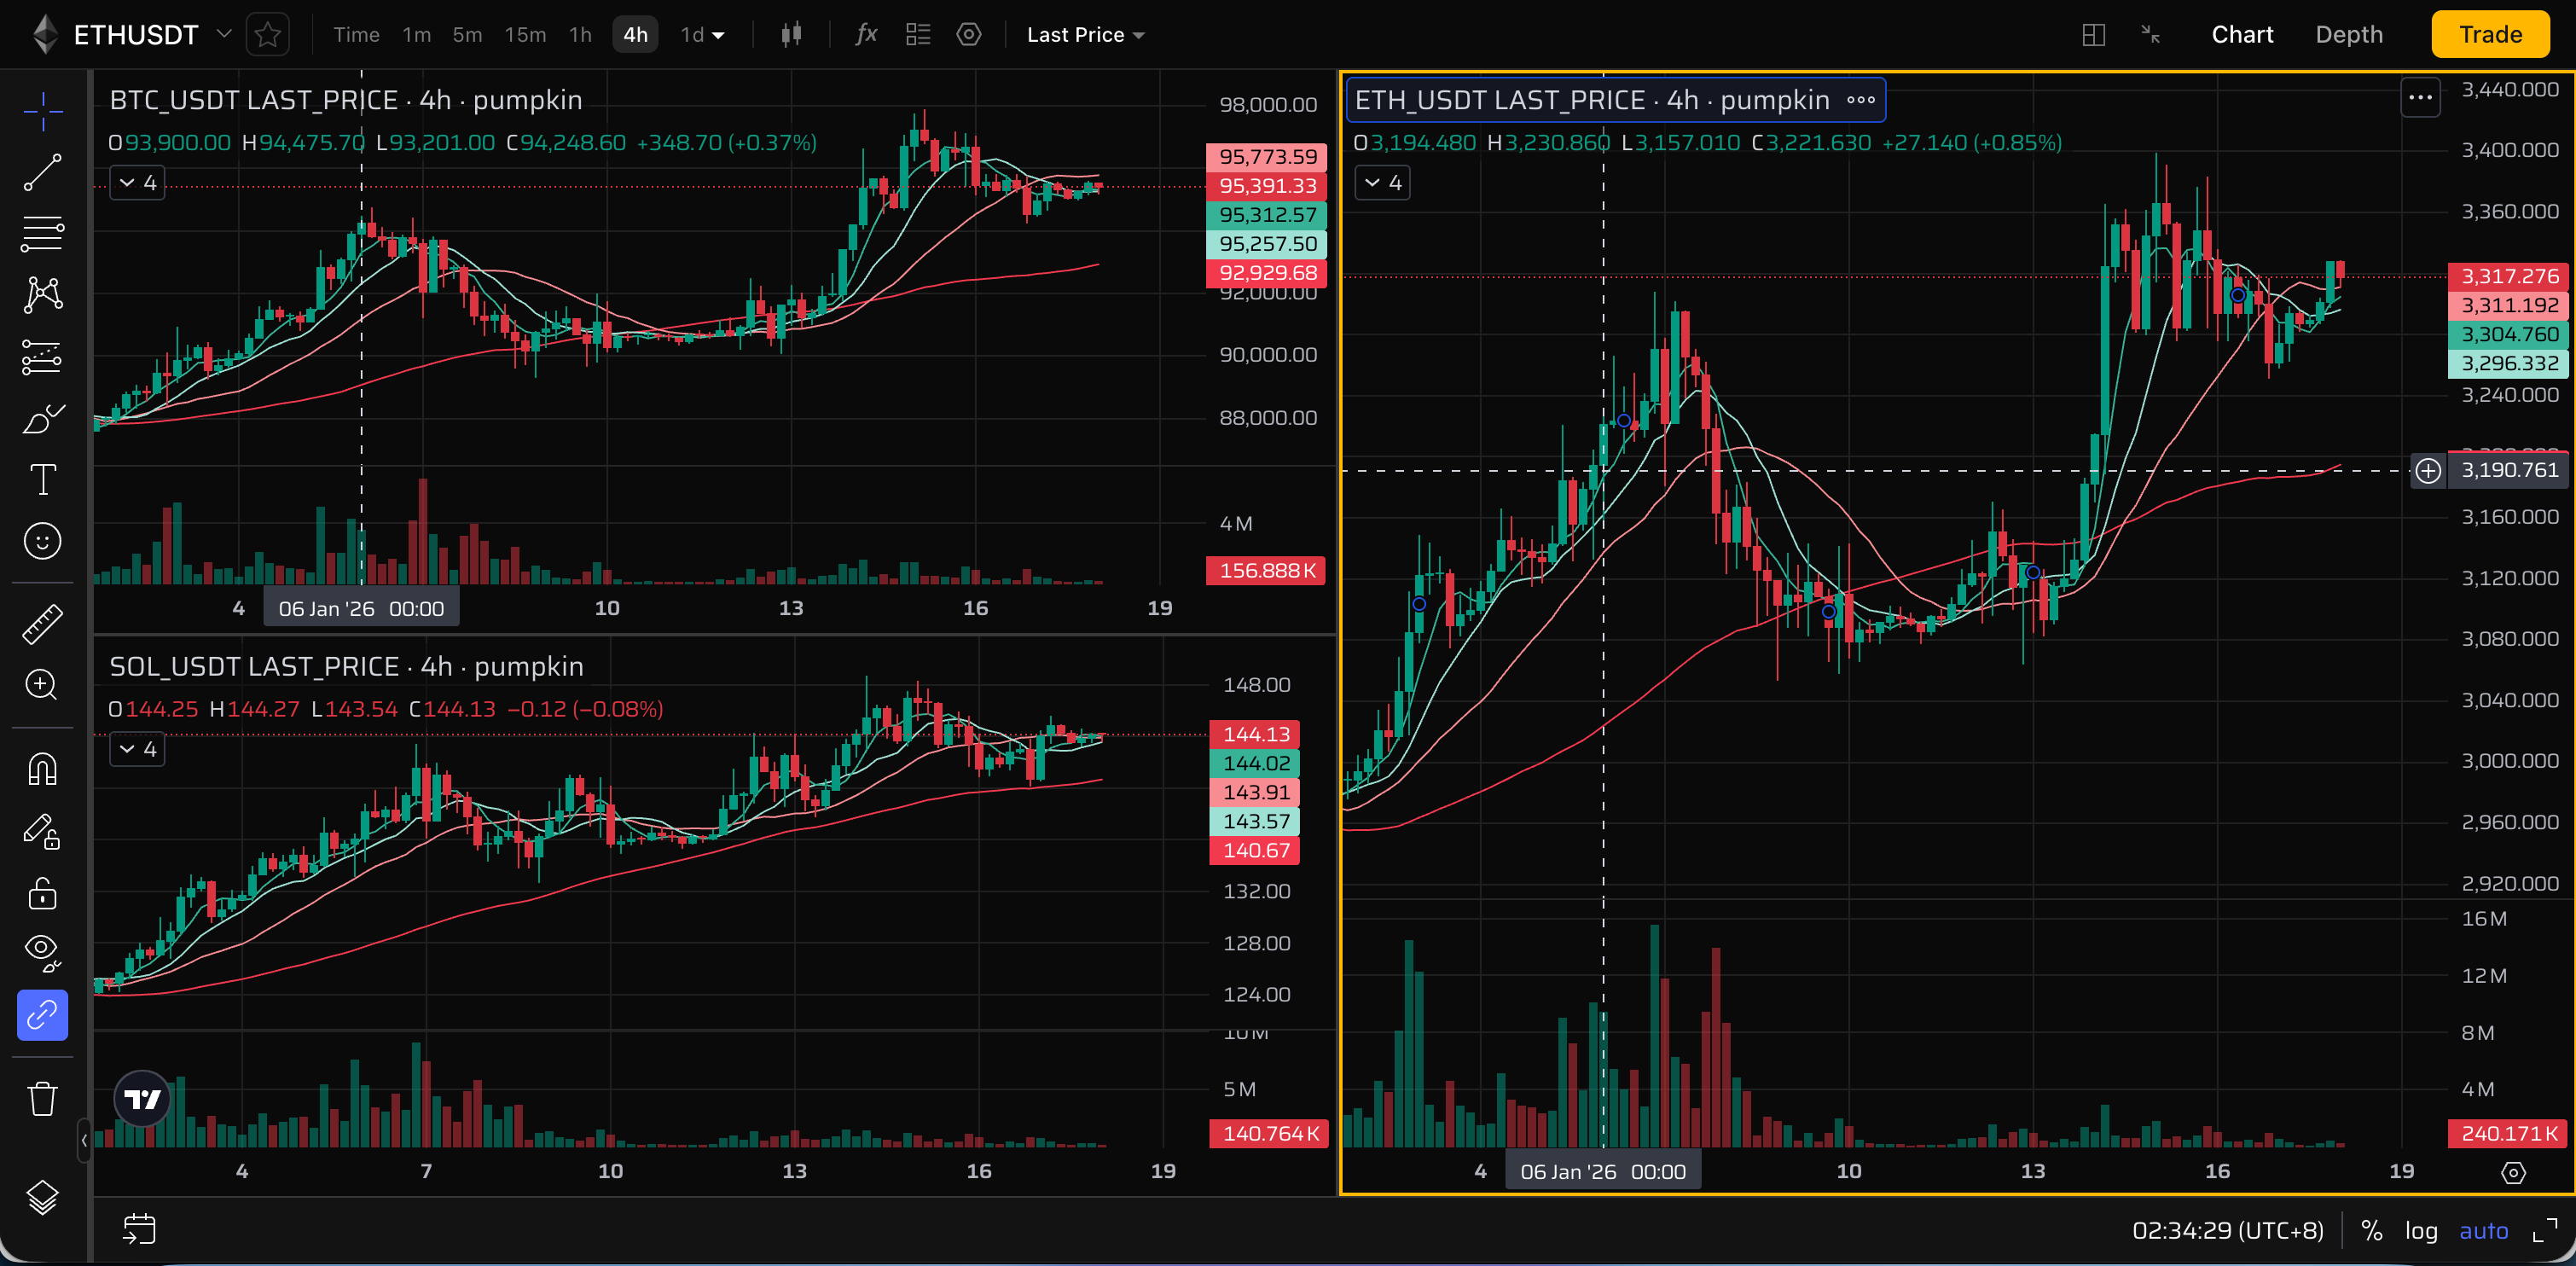Toggle the magnet snap mode
The width and height of the screenshot is (2576, 1266).
pyautogui.click(x=42, y=769)
